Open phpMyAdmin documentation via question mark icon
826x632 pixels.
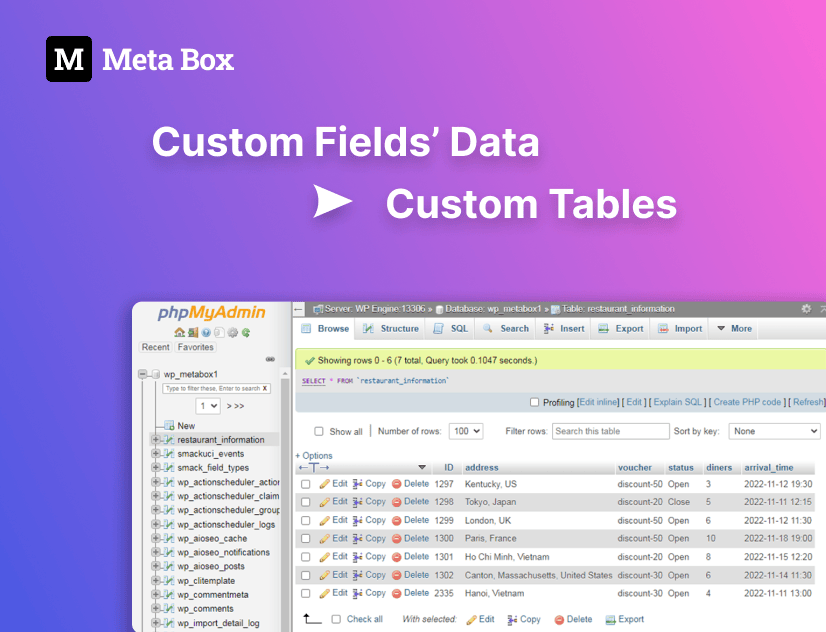[x=206, y=332]
